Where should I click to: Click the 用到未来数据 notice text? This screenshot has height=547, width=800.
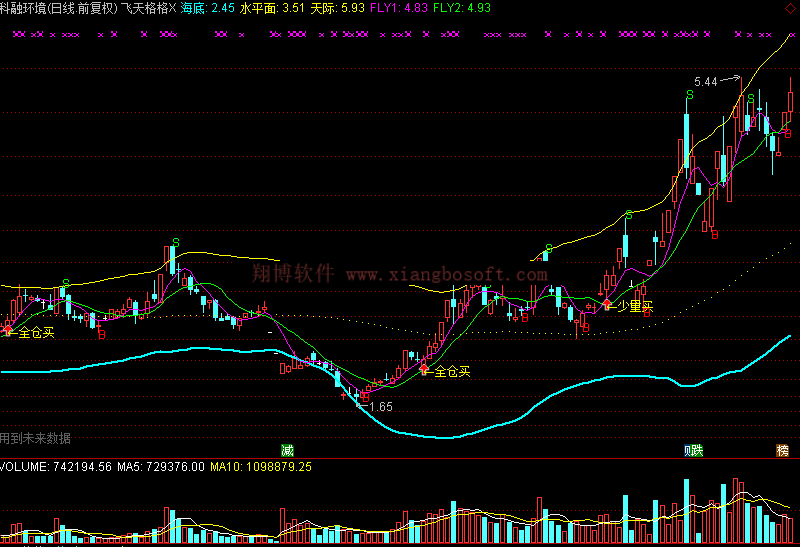pos(35,438)
